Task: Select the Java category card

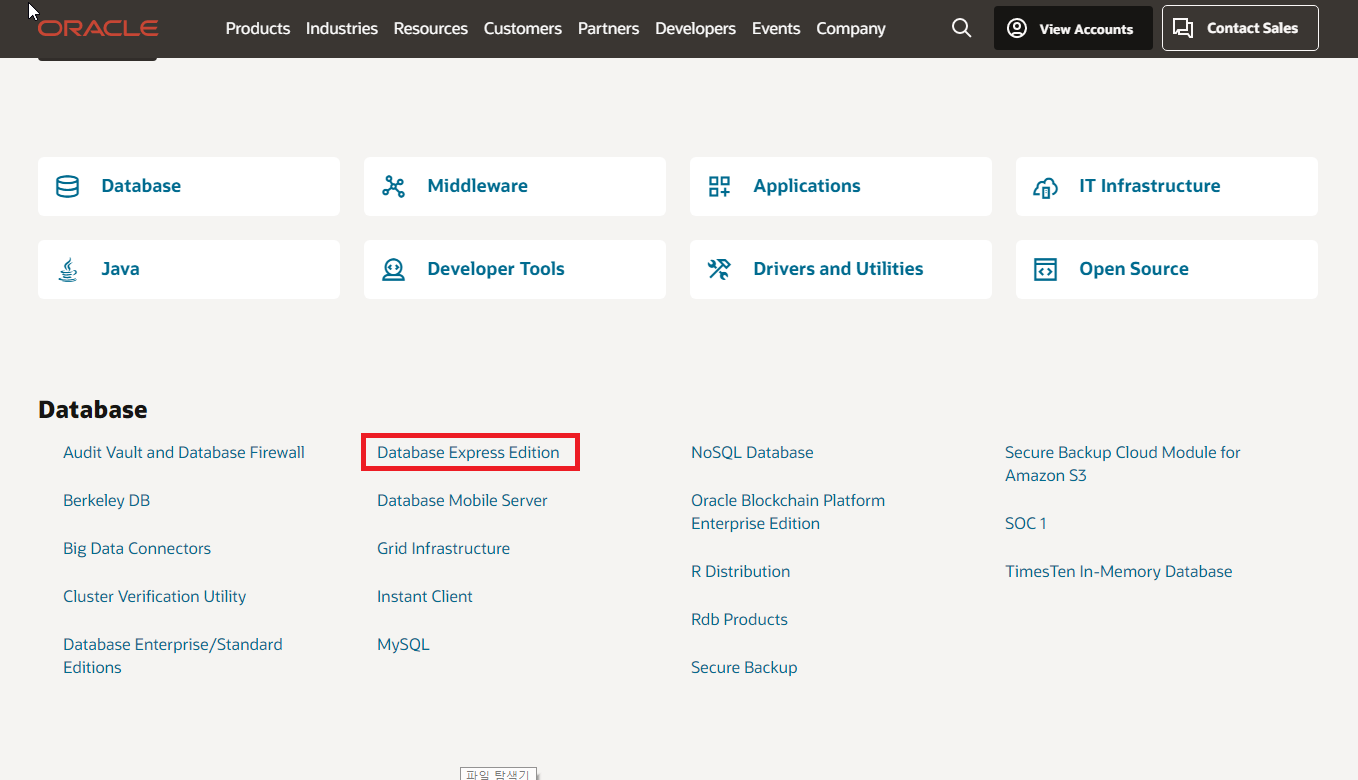Action: (x=189, y=269)
